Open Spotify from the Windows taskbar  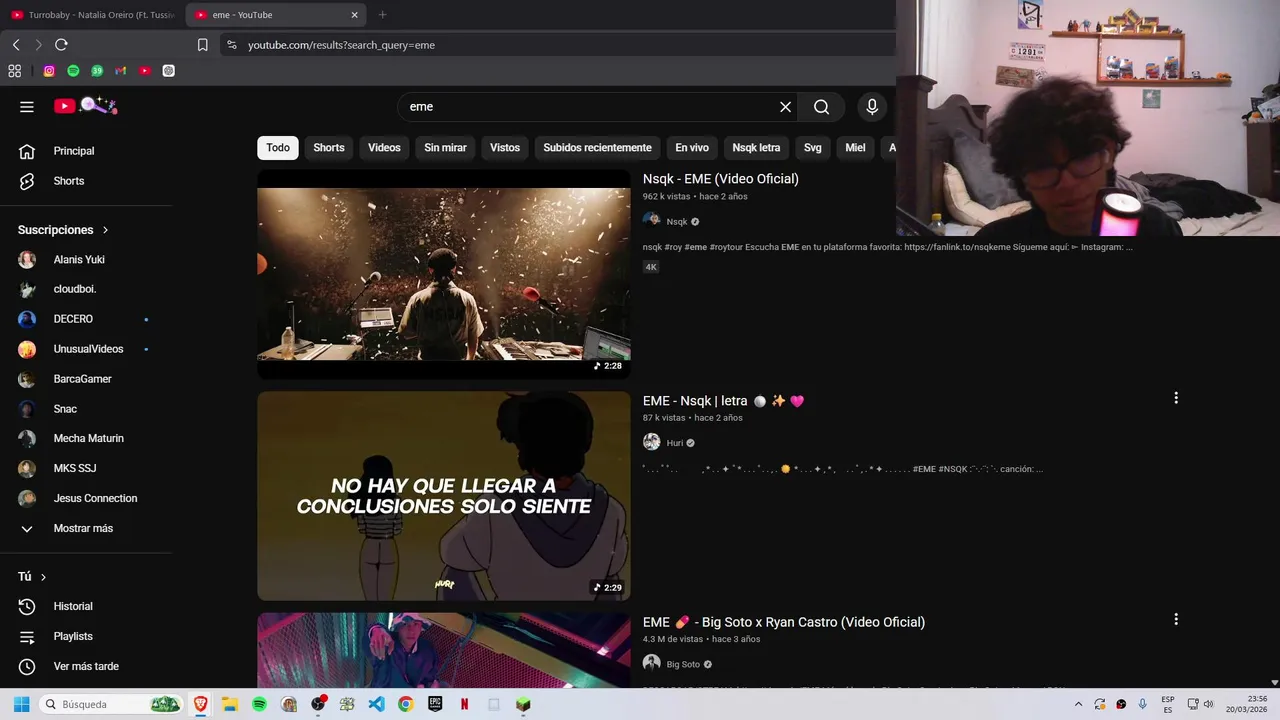pyautogui.click(x=259, y=704)
